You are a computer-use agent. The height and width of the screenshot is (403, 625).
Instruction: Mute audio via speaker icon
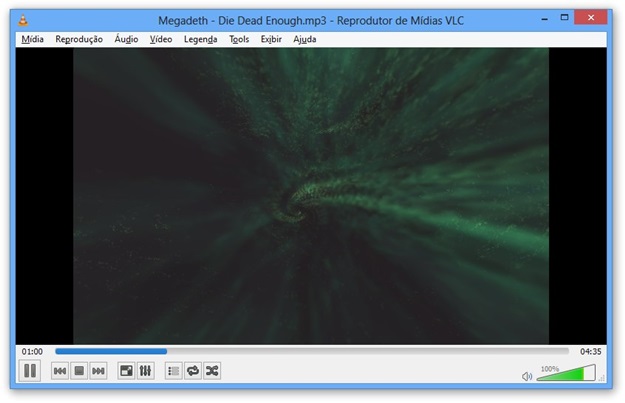(x=527, y=376)
